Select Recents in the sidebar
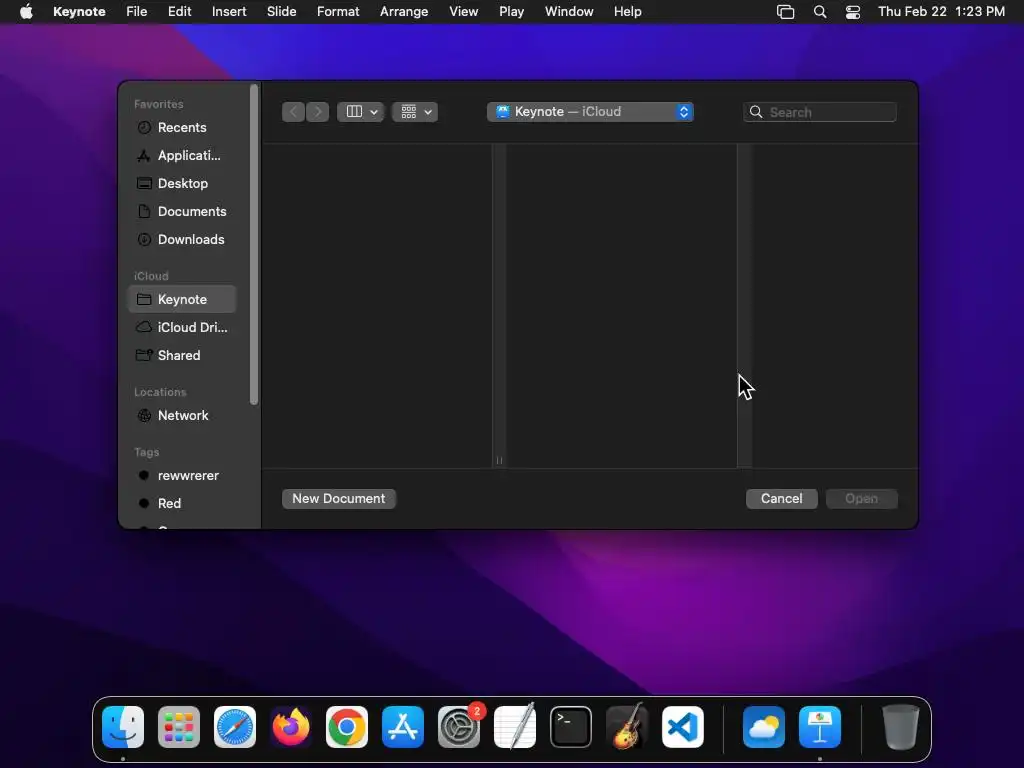Screen dimensions: 1024x768 182,127
